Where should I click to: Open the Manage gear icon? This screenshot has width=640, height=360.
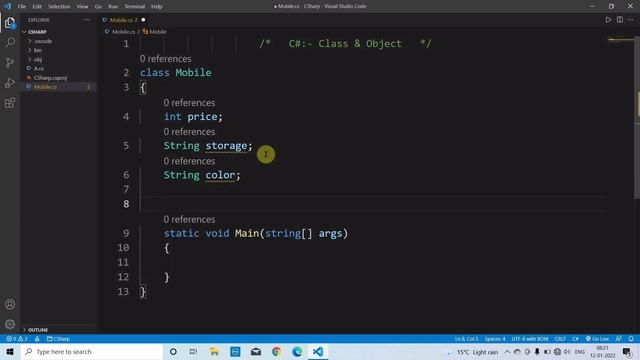pos(10,324)
